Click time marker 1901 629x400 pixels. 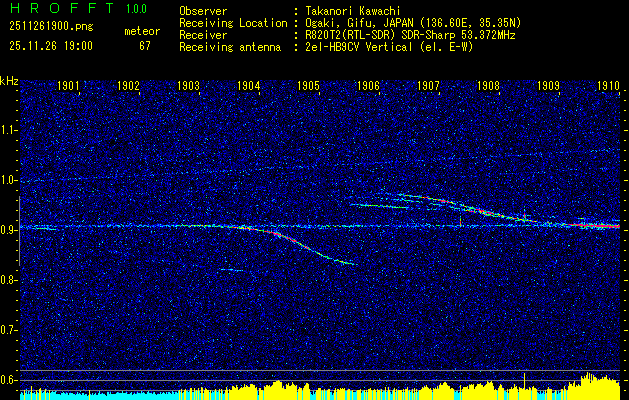[68, 85]
